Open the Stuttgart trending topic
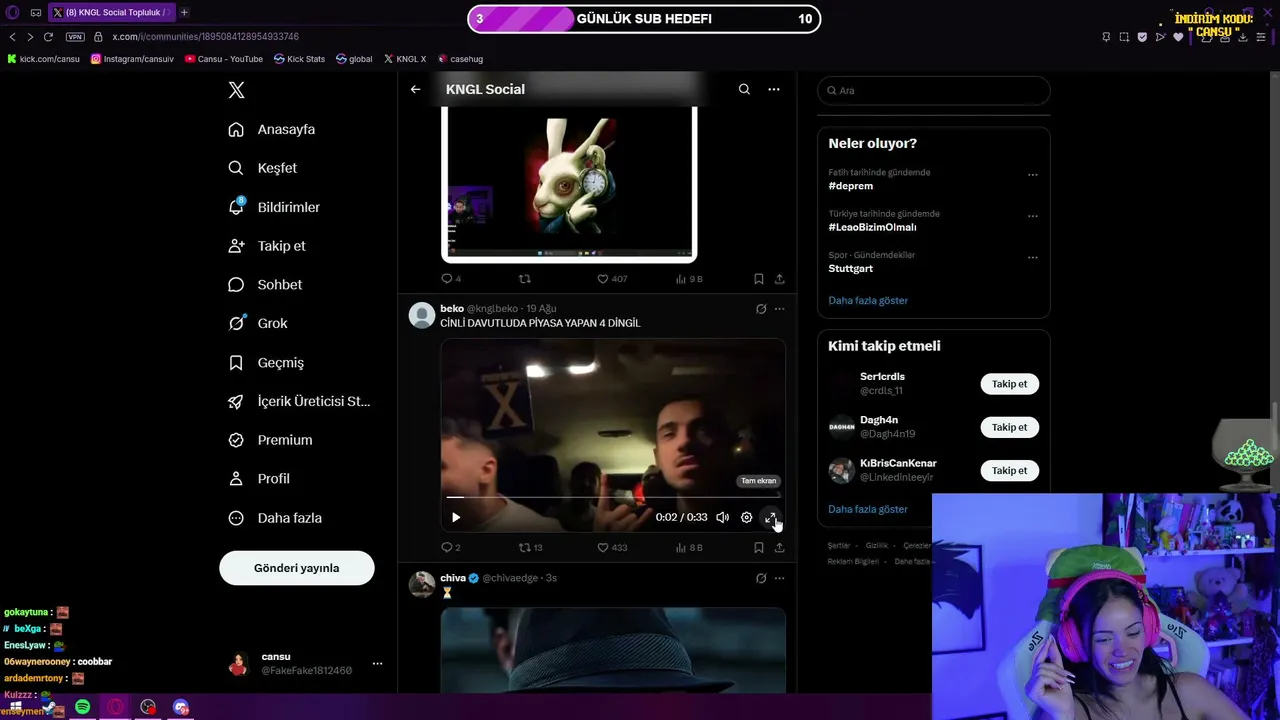Image resolution: width=1280 pixels, height=720 pixels. tap(851, 269)
